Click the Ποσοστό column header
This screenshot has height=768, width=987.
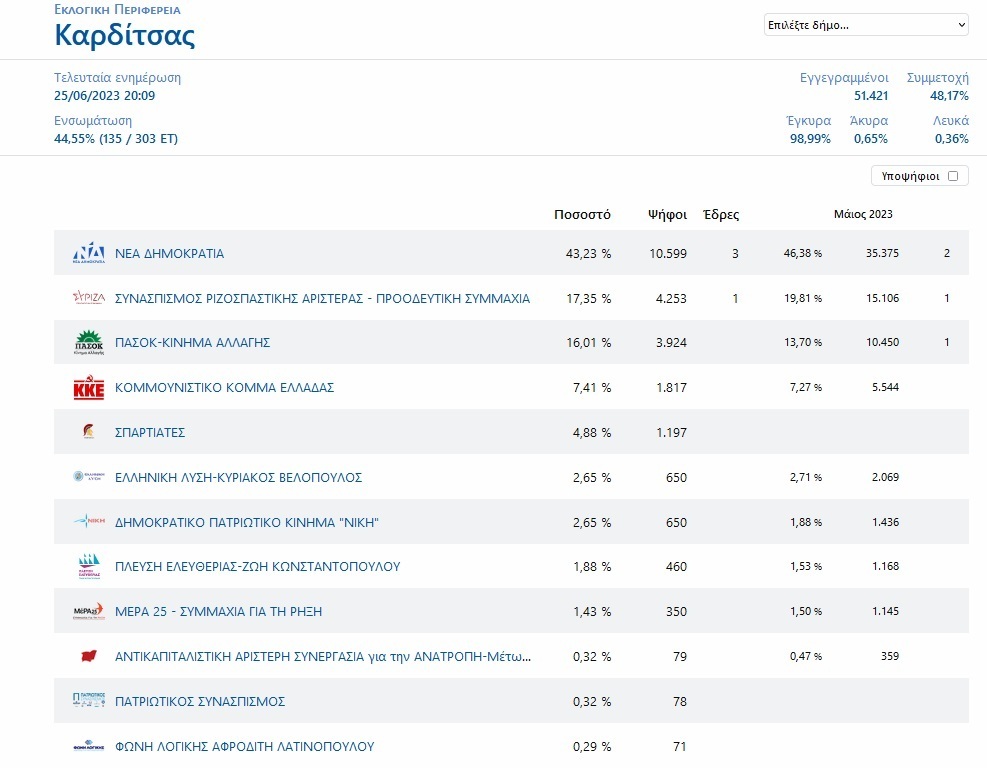(x=582, y=215)
